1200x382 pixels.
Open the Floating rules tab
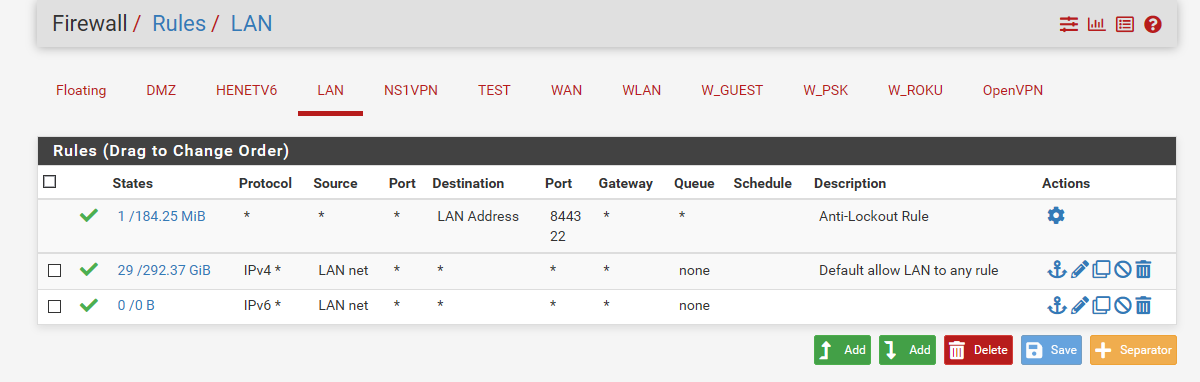(x=81, y=90)
